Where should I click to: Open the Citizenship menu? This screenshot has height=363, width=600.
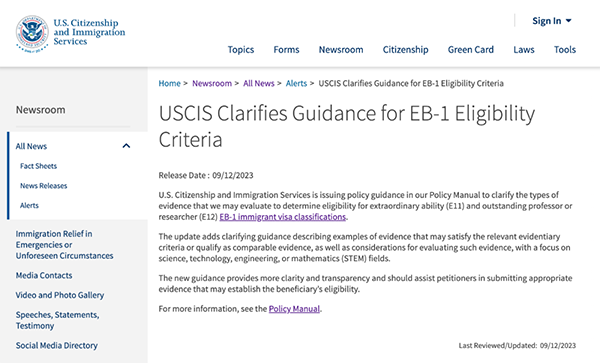click(x=405, y=49)
